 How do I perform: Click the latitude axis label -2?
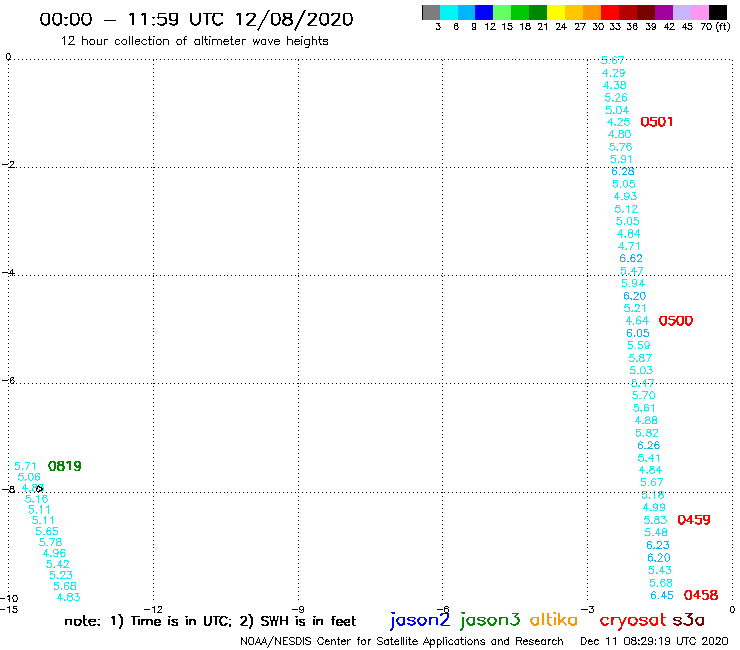(8, 164)
